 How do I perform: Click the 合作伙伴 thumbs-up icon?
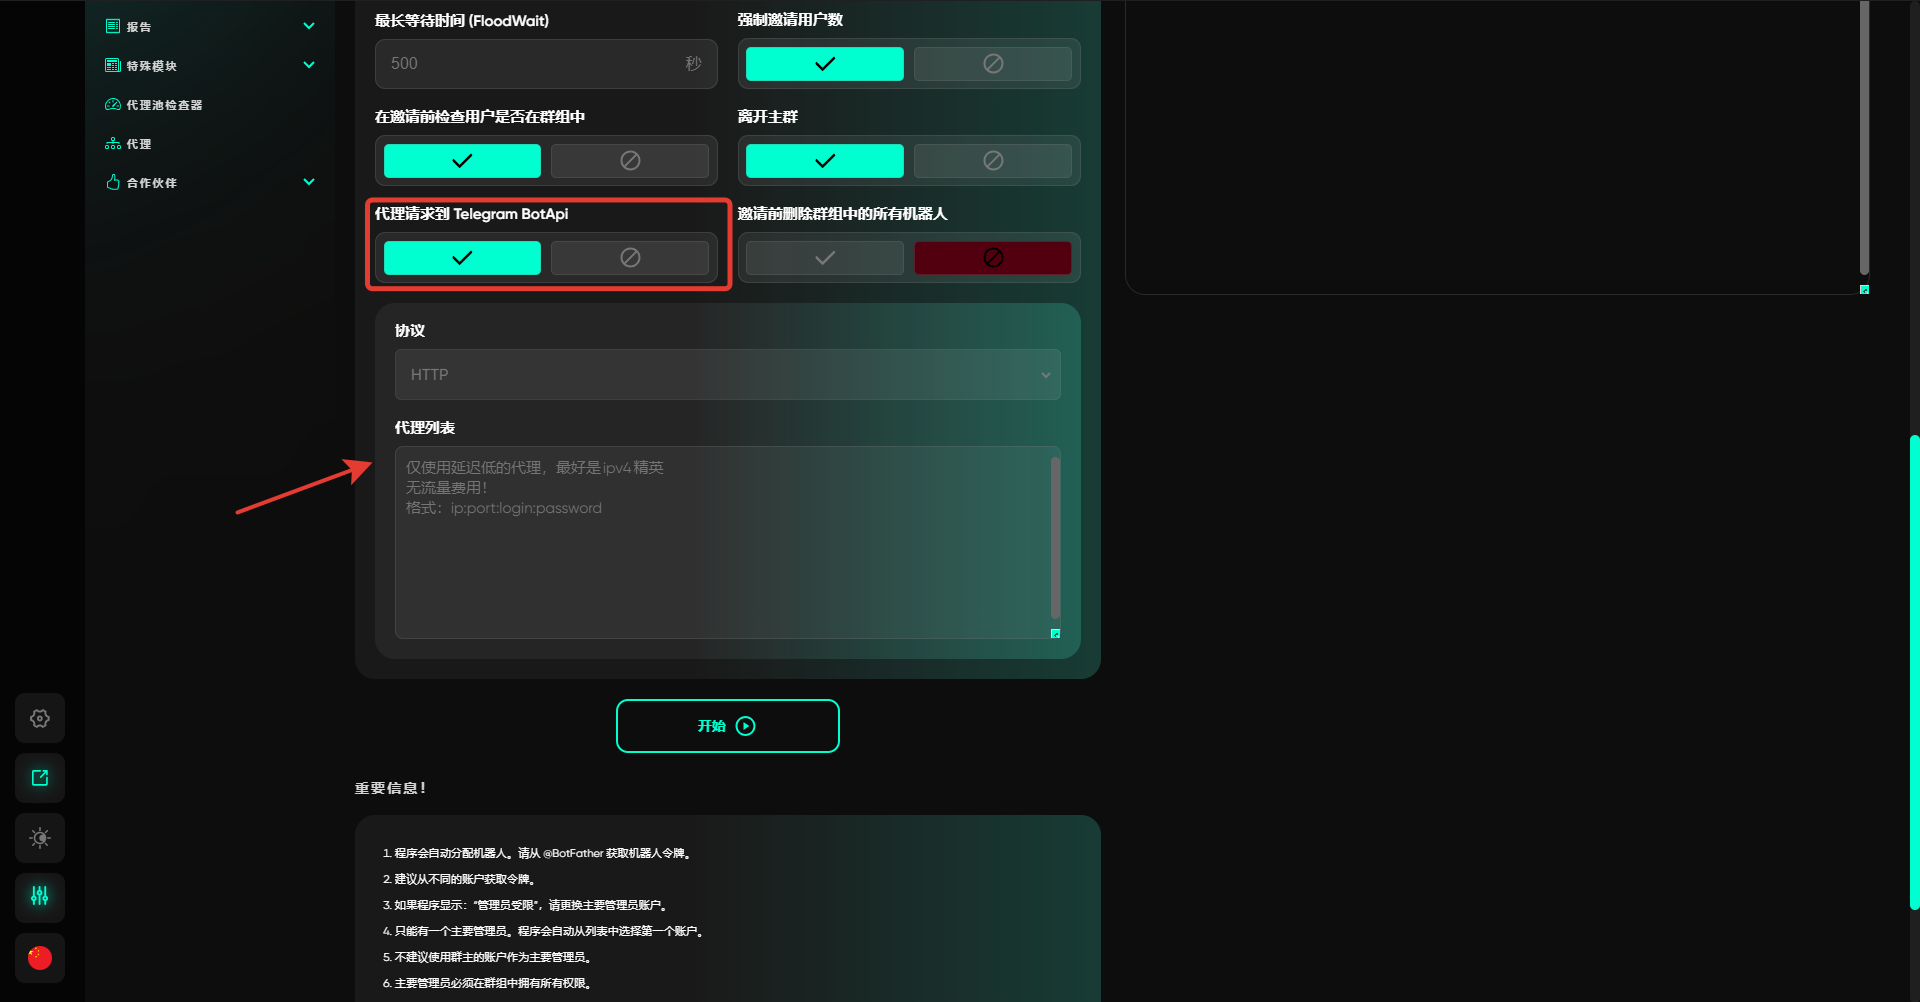[x=113, y=183]
